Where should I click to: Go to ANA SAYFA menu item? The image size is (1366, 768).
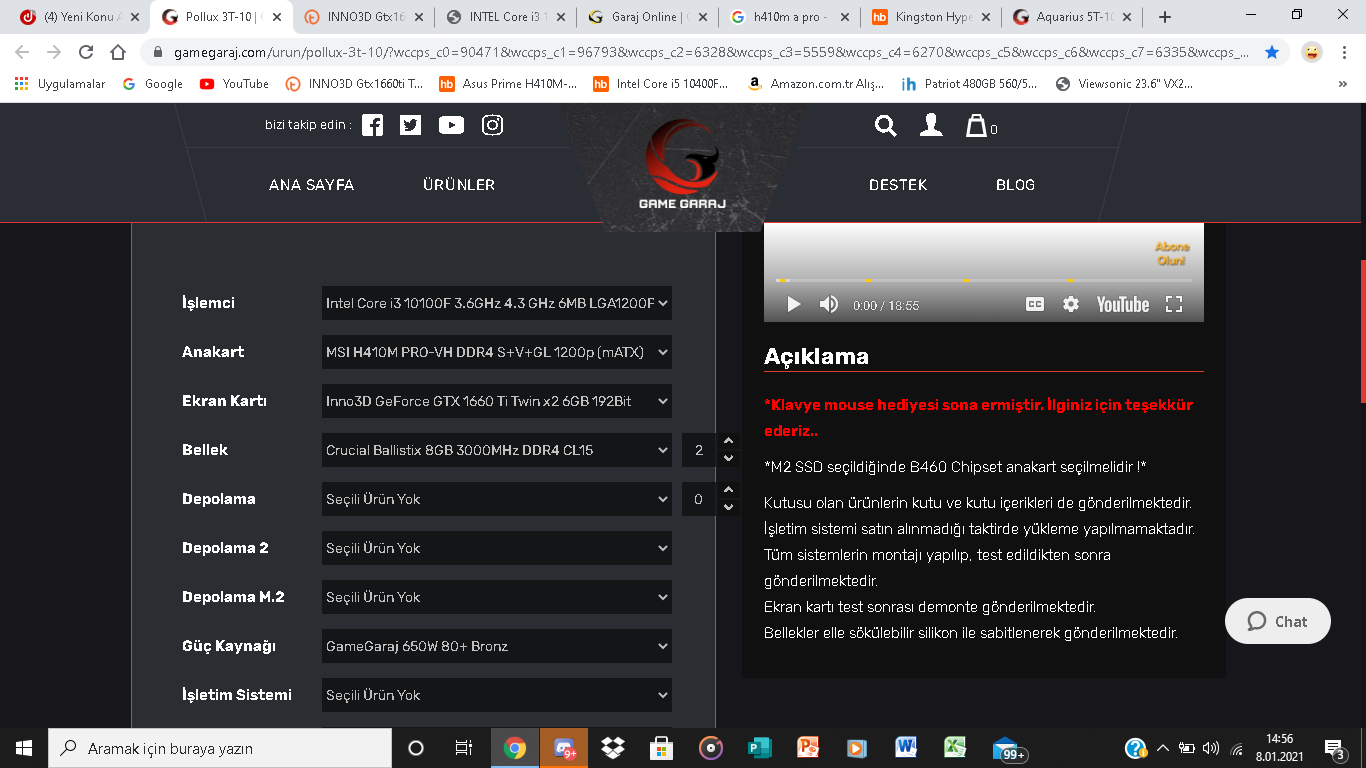point(312,185)
